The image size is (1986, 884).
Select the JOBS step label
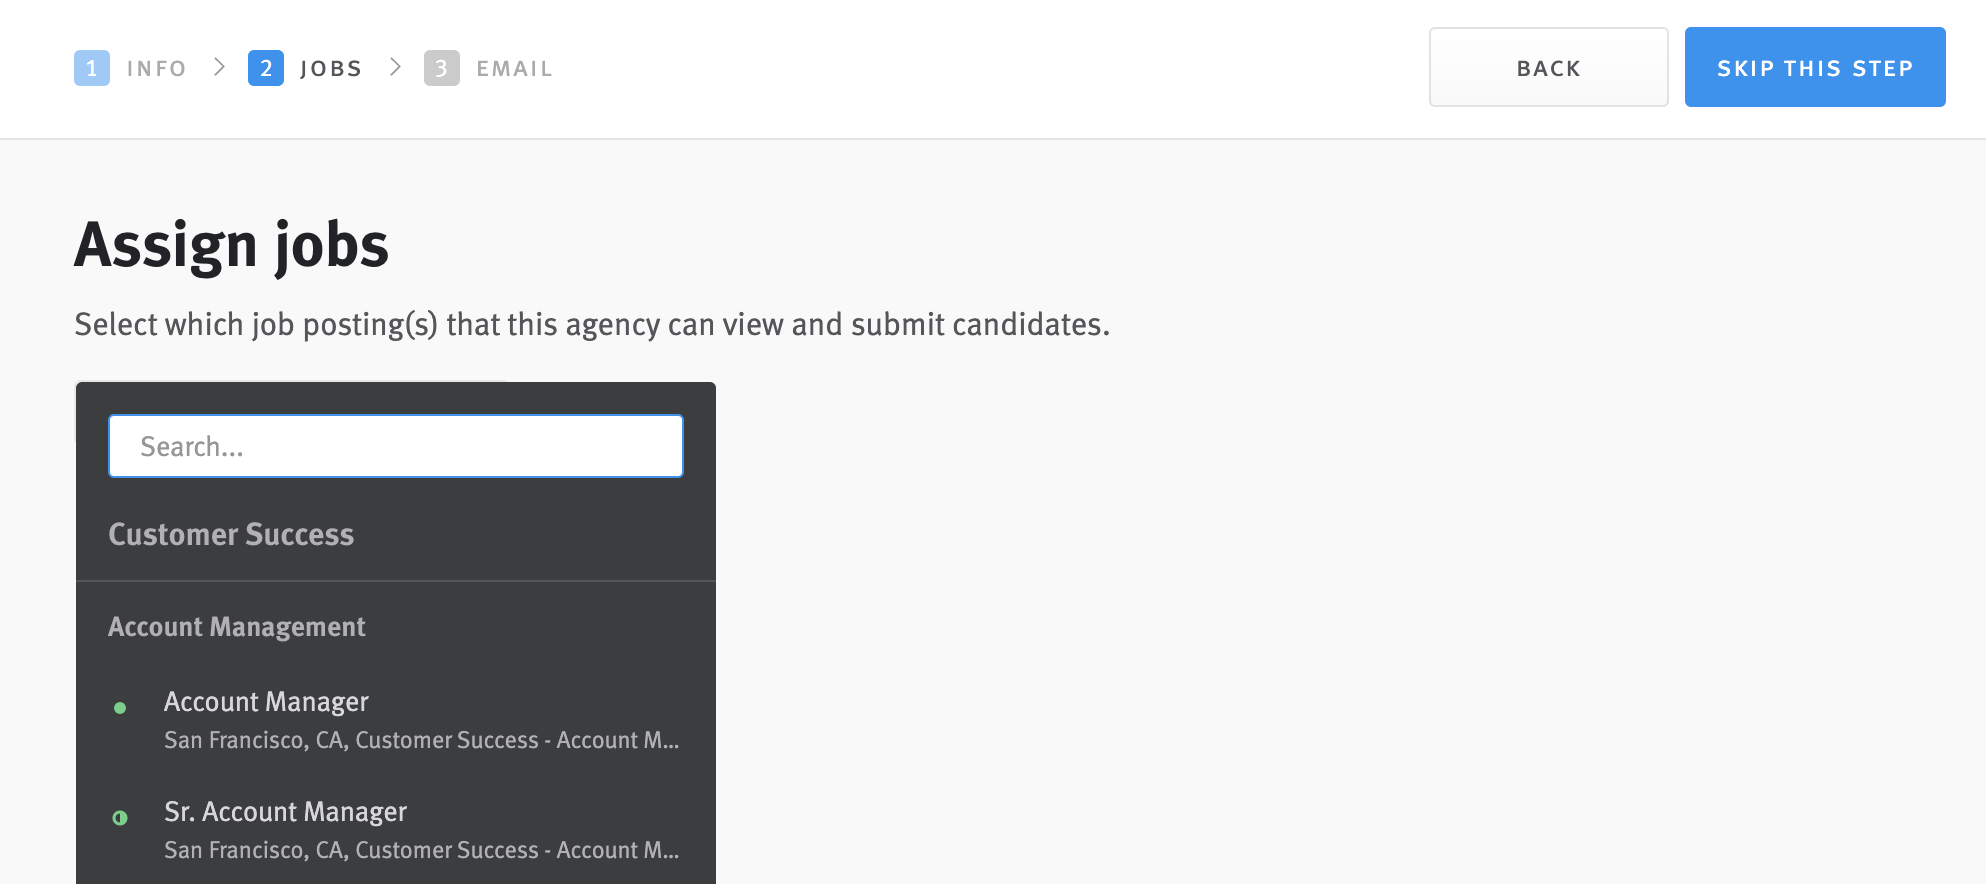pos(331,67)
